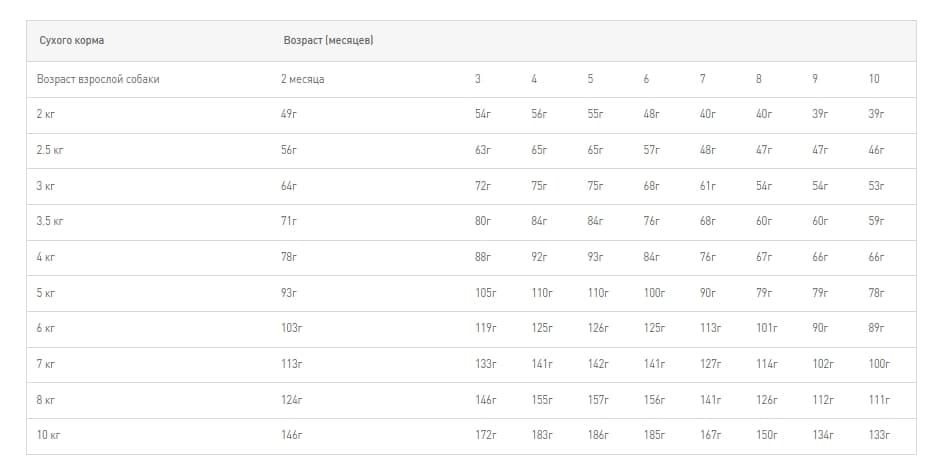Click the "2 месяца" column heading
942x472 pixels.
[302, 79]
